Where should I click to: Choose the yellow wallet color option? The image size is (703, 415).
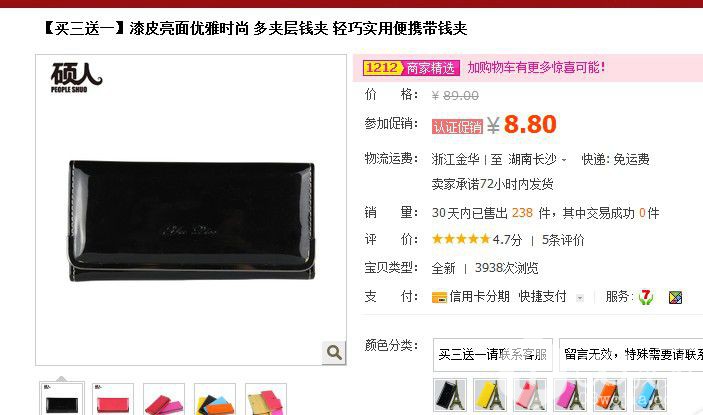(x=490, y=395)
